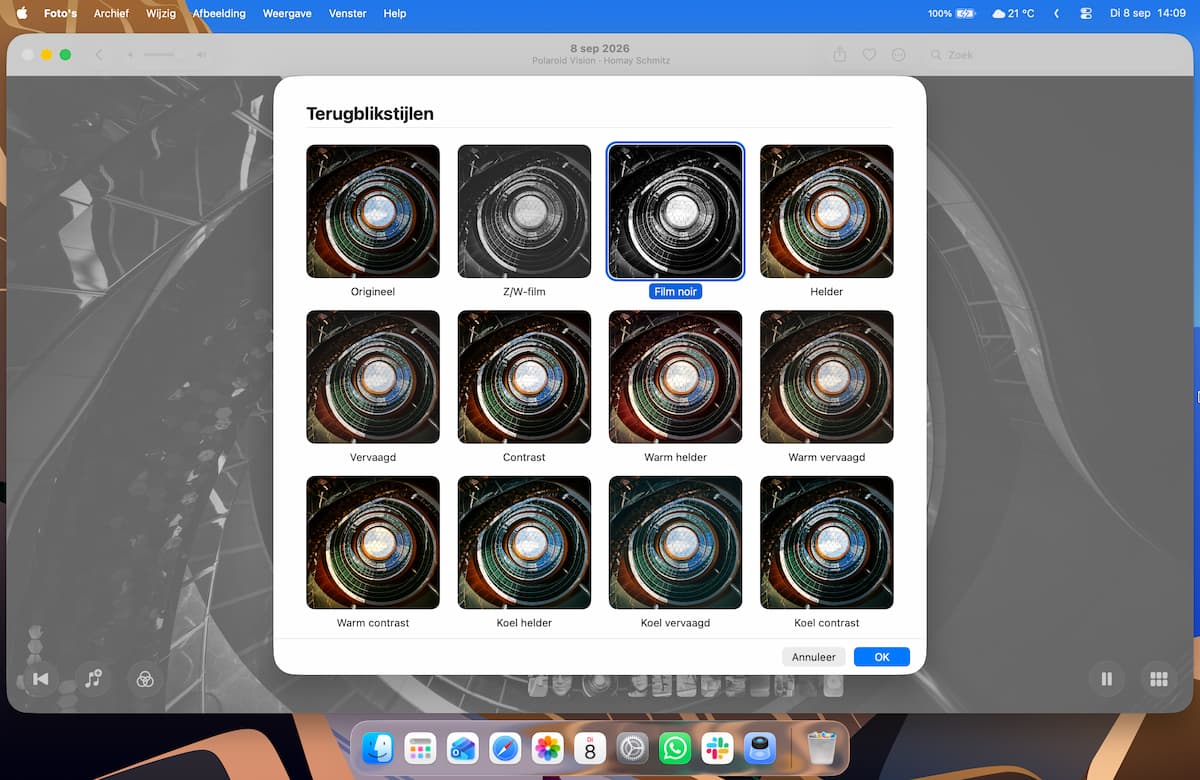Check the battery status icon
Image resolution: width=1200 pixels, height=780 pixels.
(x=951, y=14)
